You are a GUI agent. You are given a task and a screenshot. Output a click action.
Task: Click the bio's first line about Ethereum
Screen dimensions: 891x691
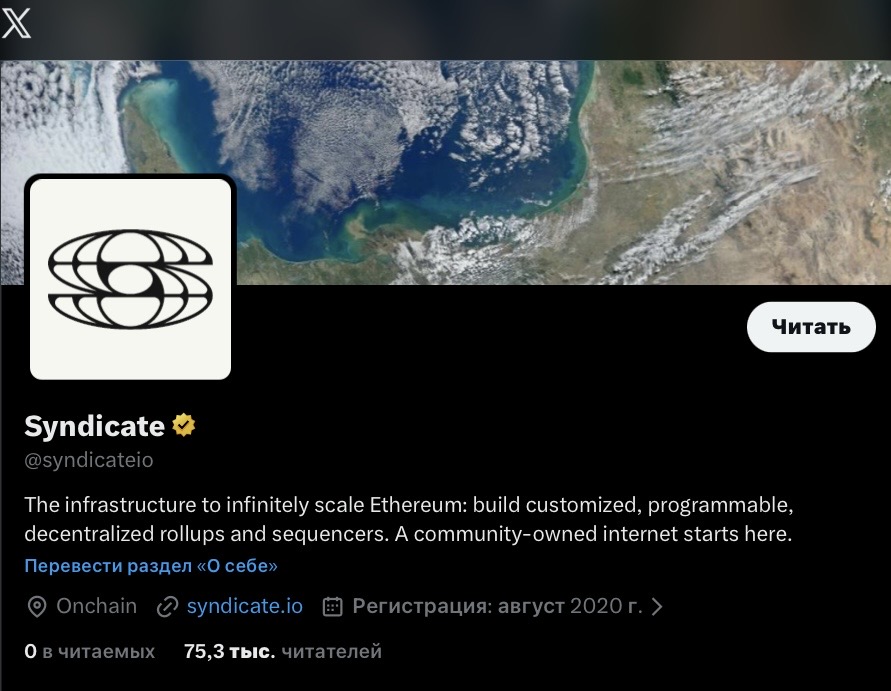click(408, 503)
